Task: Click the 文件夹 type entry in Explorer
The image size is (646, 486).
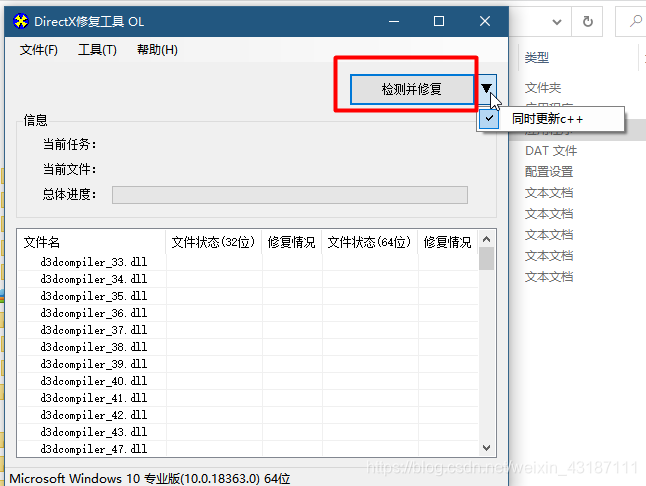Action: point(543,88)
